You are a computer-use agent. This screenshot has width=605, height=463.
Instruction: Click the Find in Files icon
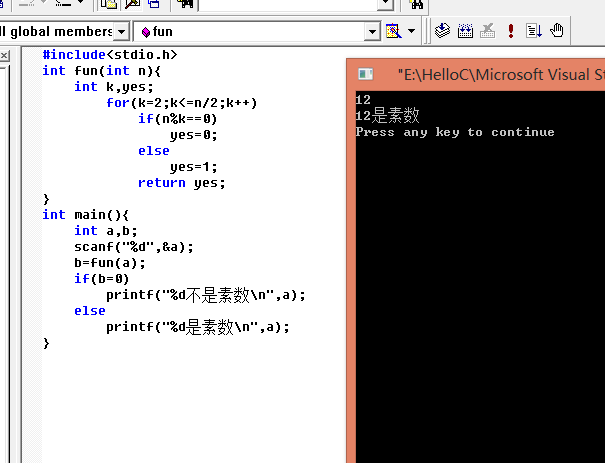click(186, 4)
